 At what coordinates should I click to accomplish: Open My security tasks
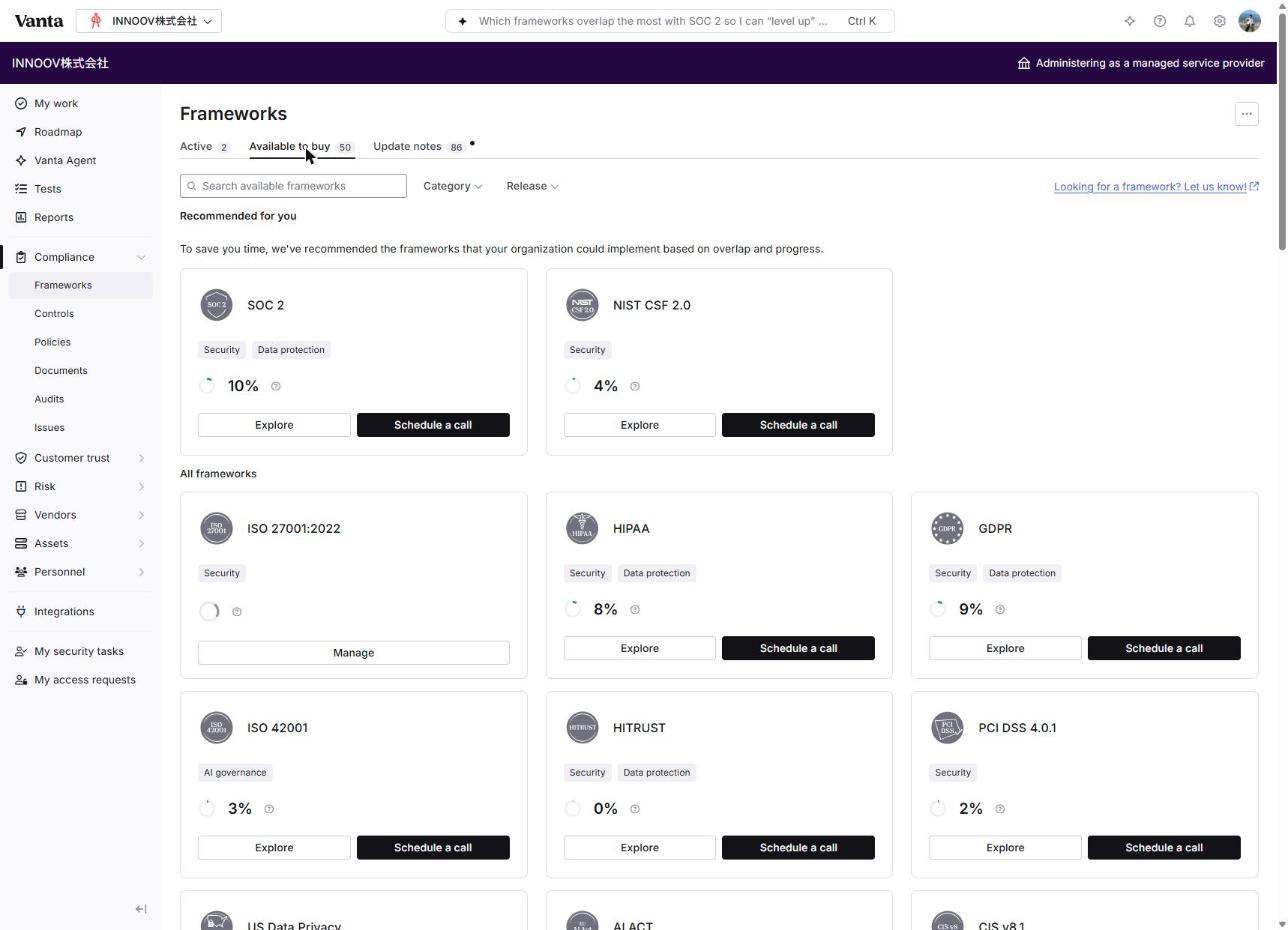click(79, 651)
